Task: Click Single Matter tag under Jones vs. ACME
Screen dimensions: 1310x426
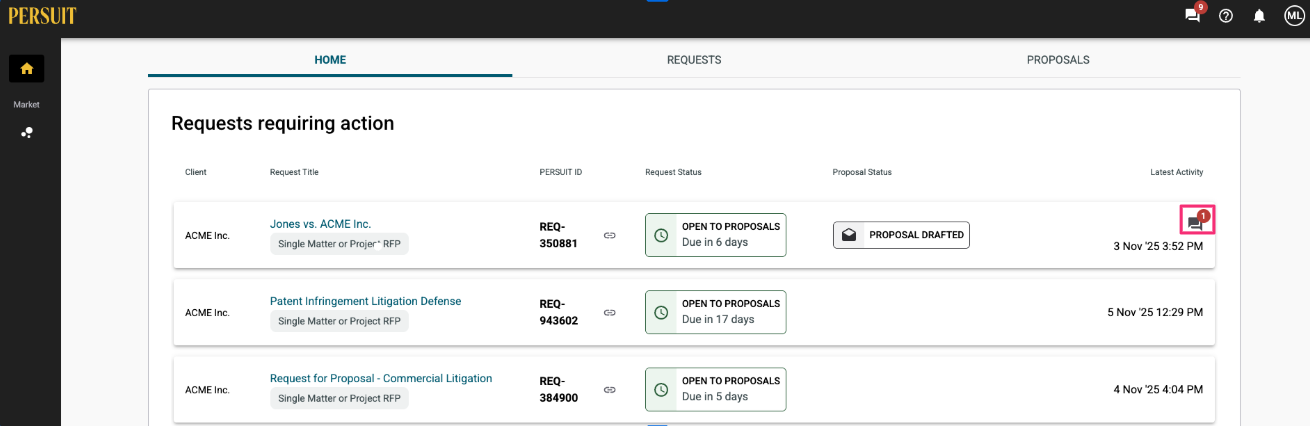Action: pos(339,244)
